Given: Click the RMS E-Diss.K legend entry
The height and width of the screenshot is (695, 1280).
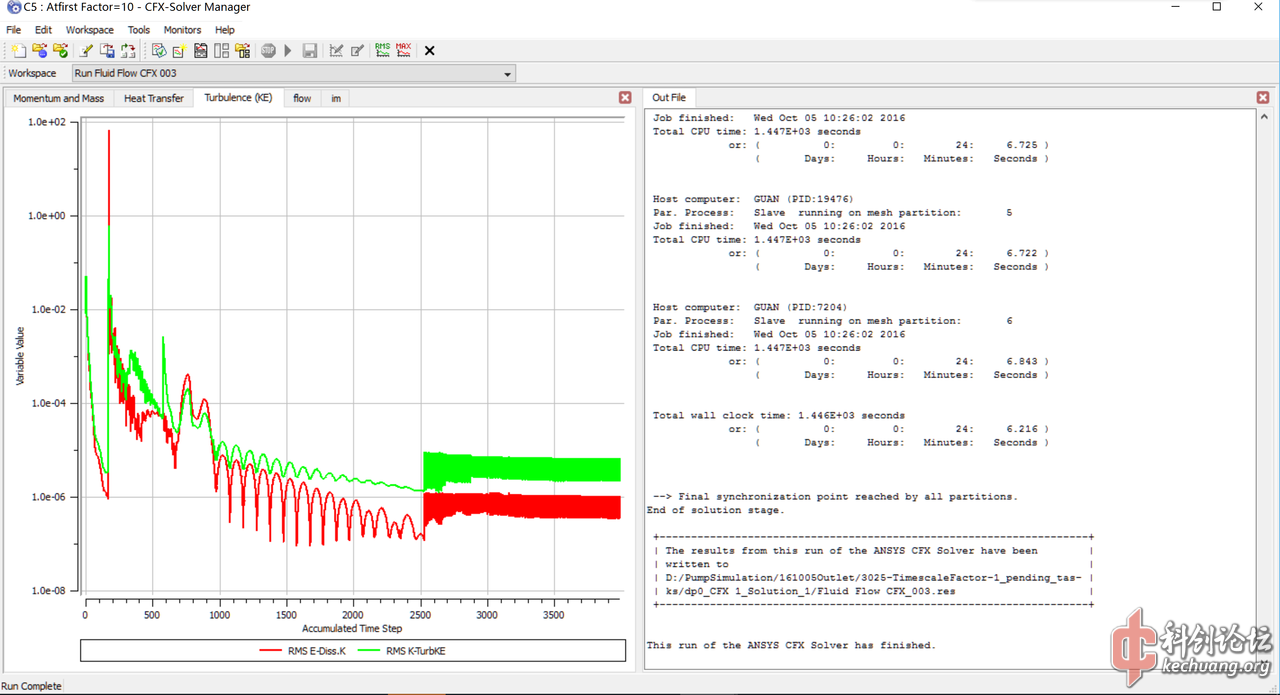Looking at the screenshot, I should [302, 651].
